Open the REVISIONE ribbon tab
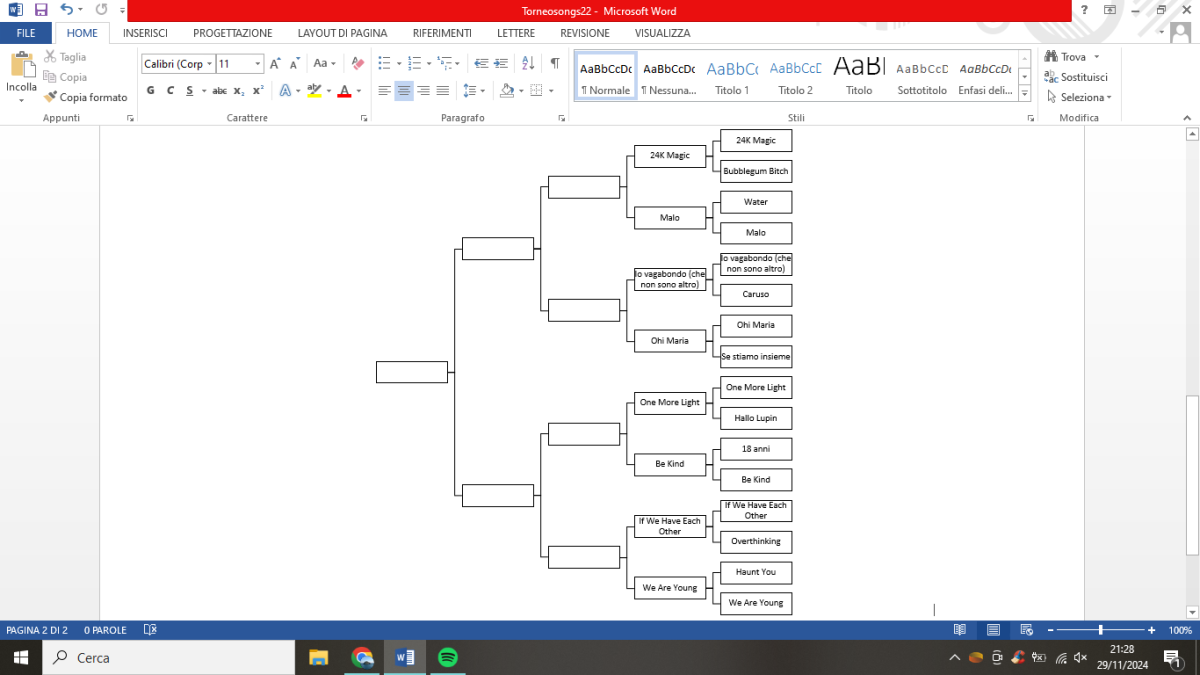Image resolution: width=1200 pixels, height=675 pixels. 585,33
